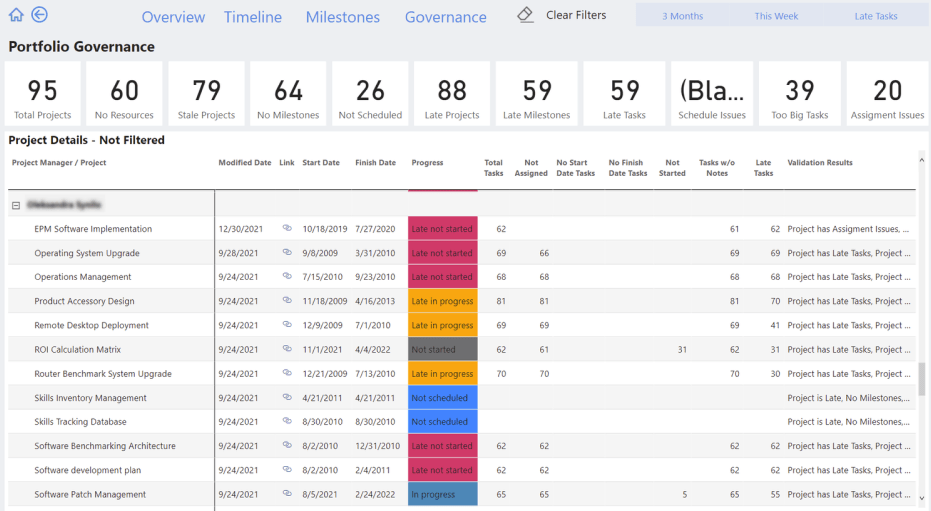Select the No Resources card
This screenshot has height=511, width=931.
click(x=124, y=94)
